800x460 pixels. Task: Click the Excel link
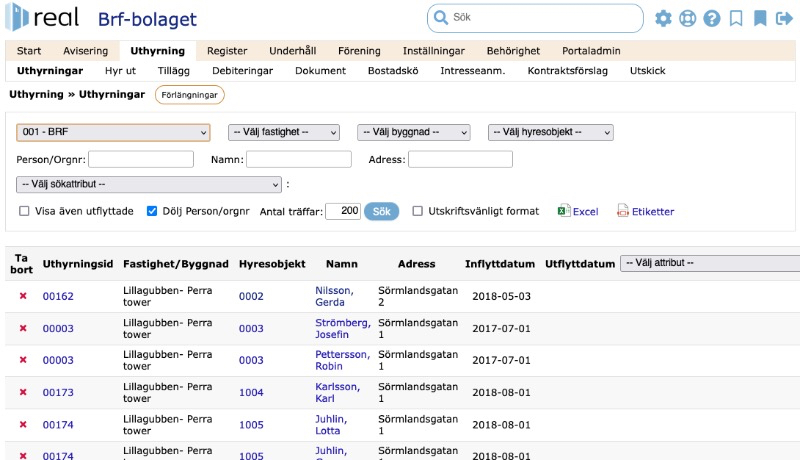tap(585, 211)
